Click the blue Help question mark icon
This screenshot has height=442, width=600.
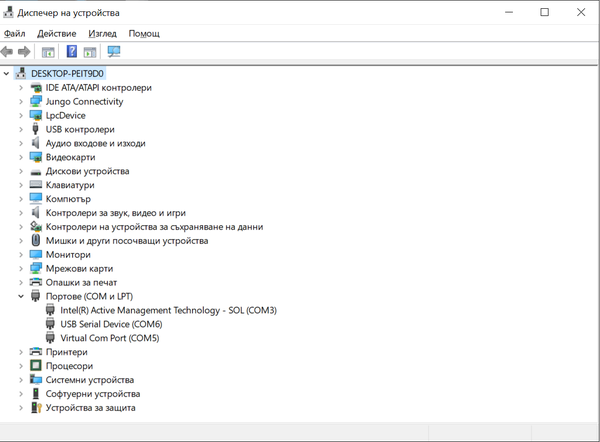point(72,51)
